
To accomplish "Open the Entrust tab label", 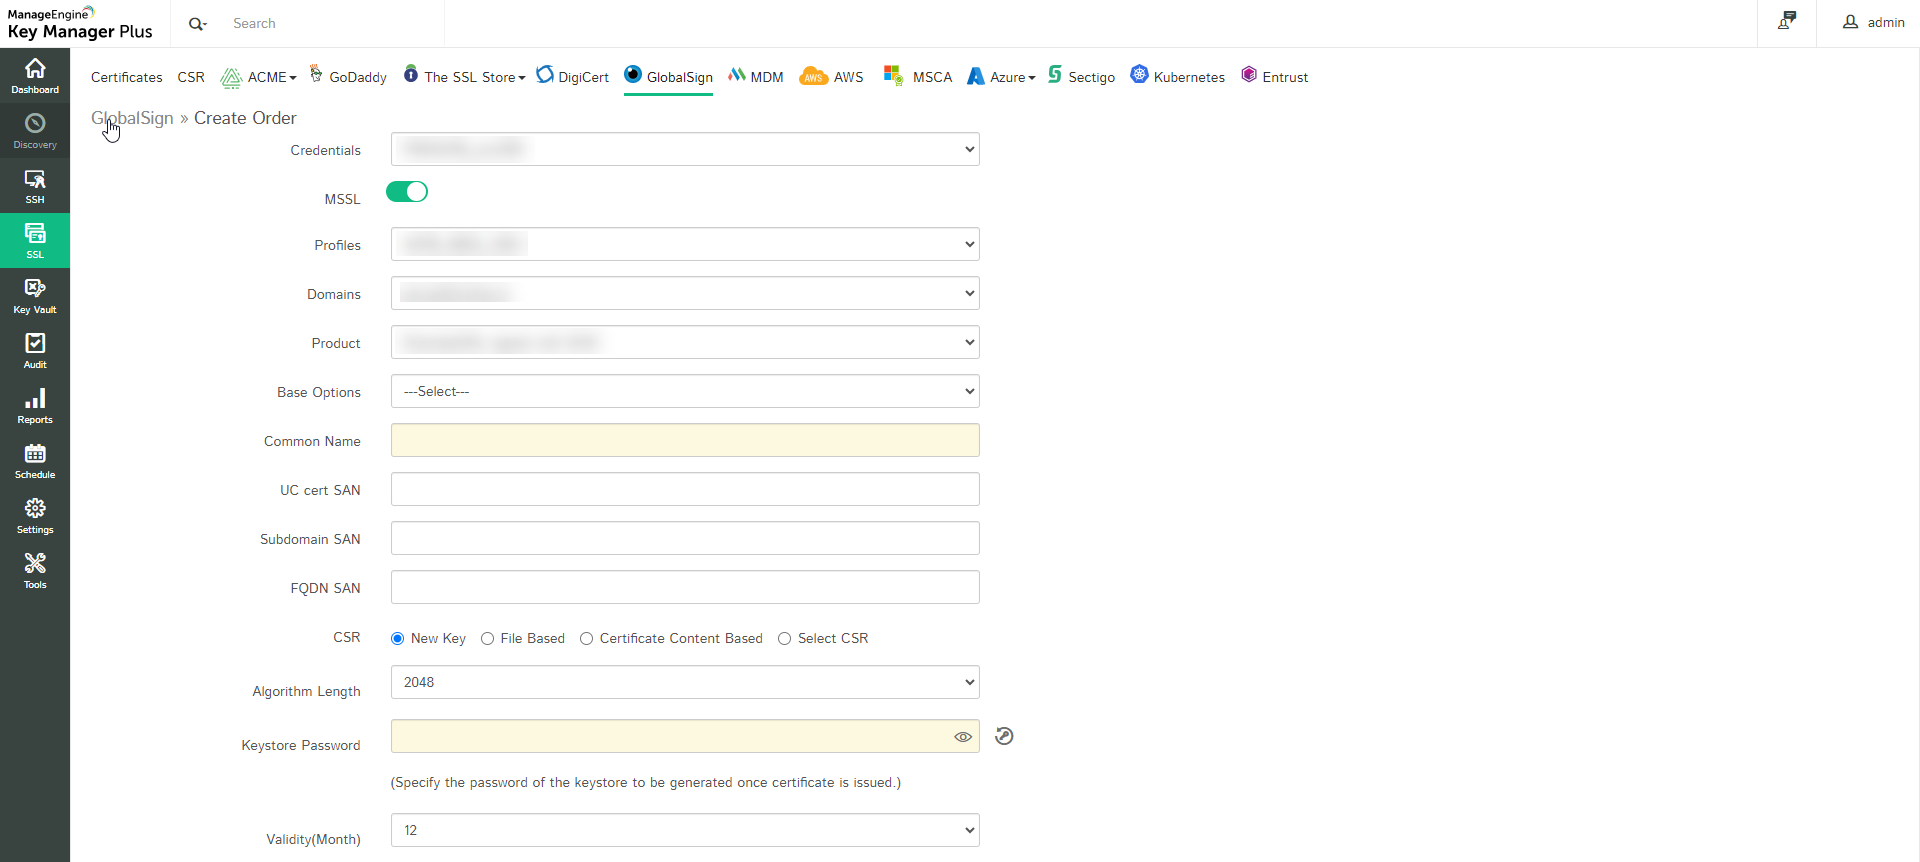I will (1285, 77).
